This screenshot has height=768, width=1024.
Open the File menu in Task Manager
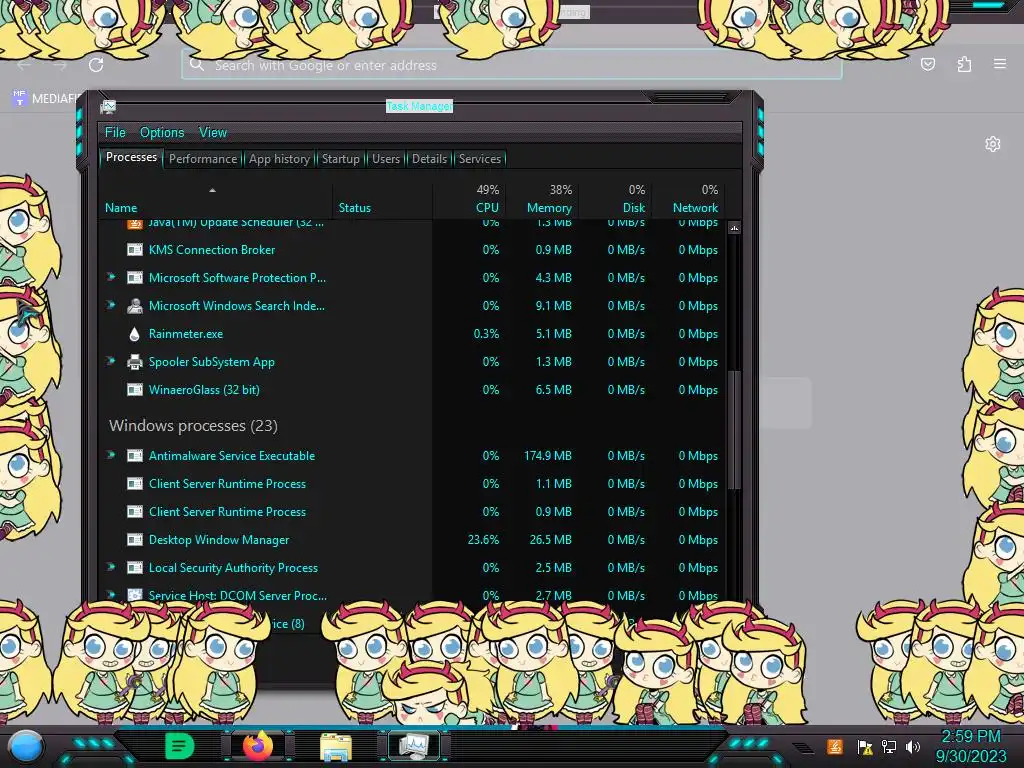coord(115,133)
